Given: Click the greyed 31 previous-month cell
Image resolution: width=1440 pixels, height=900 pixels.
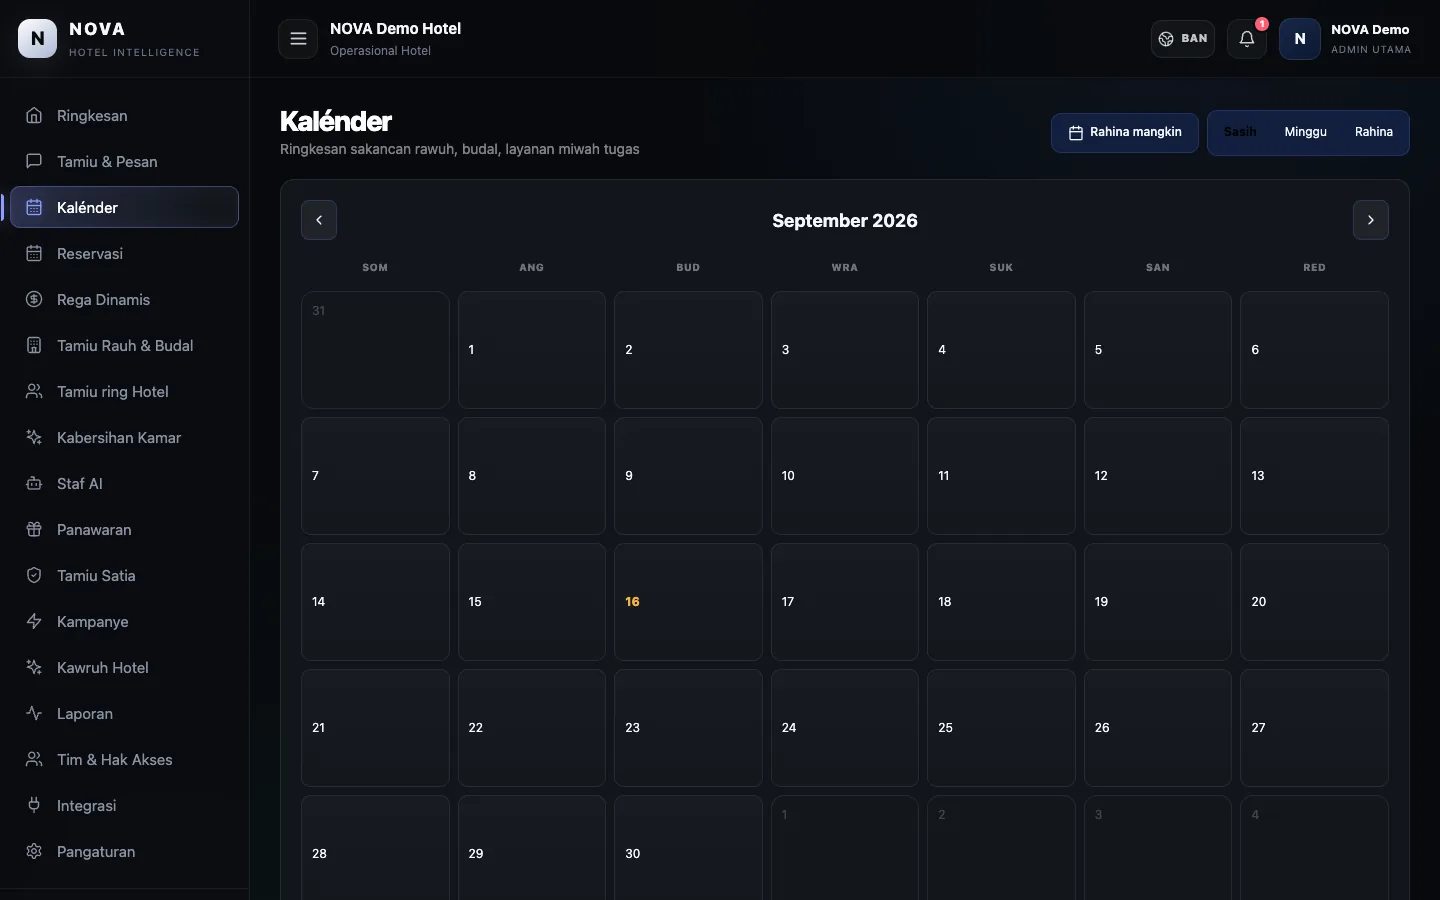Looking at the screenshot, I should pyautogui.click(x=375, y=350).
